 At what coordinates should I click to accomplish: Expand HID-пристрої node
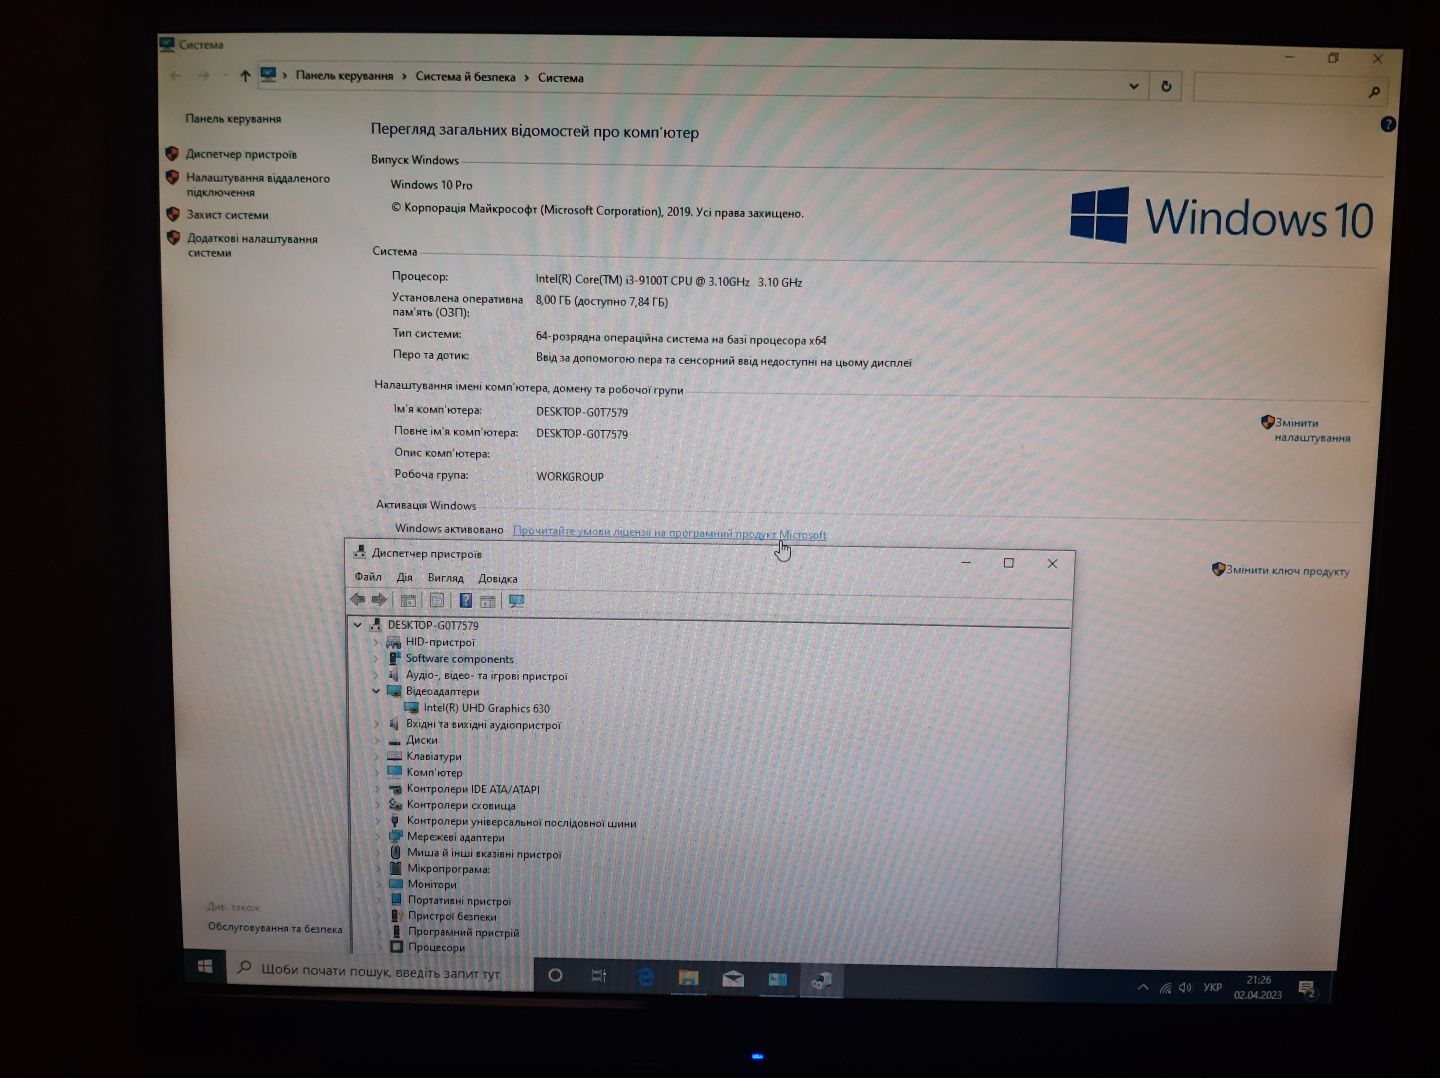376,642
